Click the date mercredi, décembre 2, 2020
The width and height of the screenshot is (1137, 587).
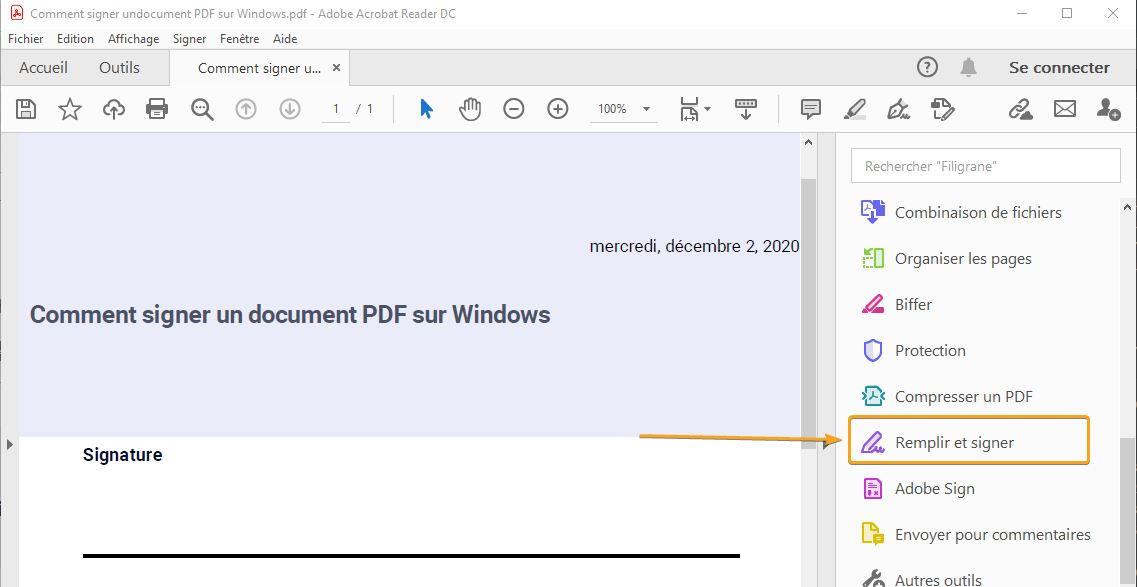tap(695, 246)
